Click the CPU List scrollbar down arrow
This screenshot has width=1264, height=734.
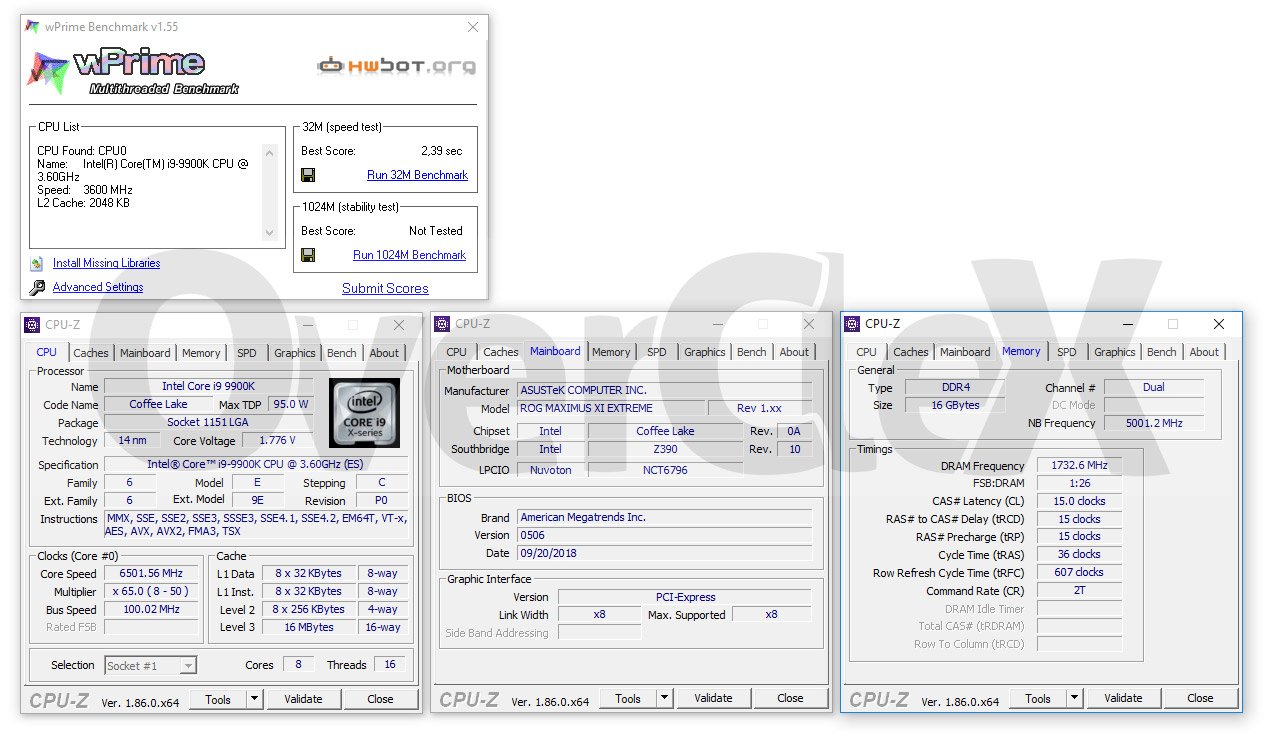(269, 233)
